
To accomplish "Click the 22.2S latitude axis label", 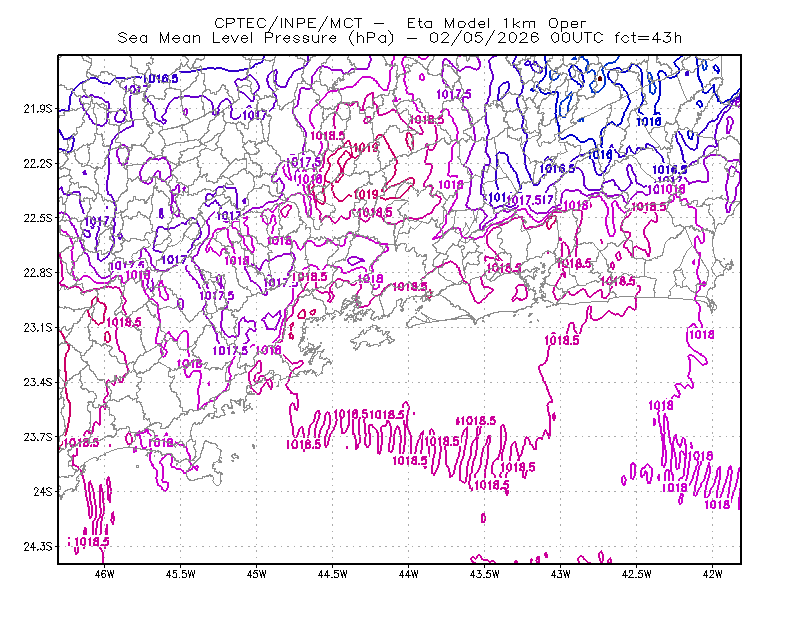I will coord(38,163).
